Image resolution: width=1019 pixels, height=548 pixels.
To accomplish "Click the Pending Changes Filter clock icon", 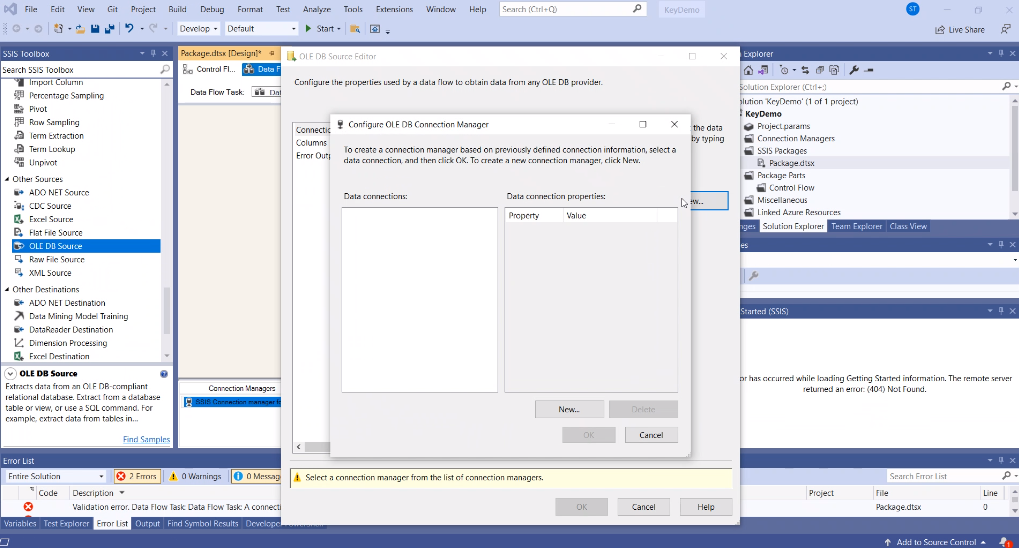I will point(784,70).
